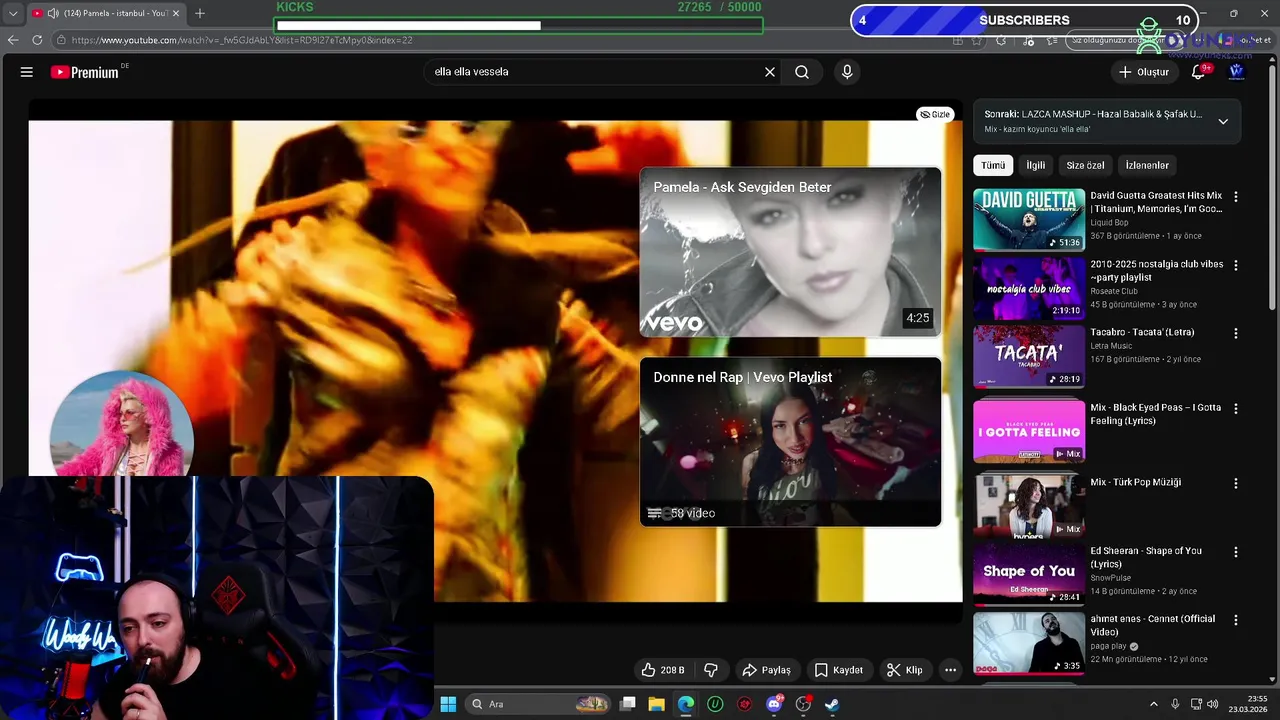Click the taskbar Ara search box
The height and width of the screenshot is (720, 1280).
[540, 704]
